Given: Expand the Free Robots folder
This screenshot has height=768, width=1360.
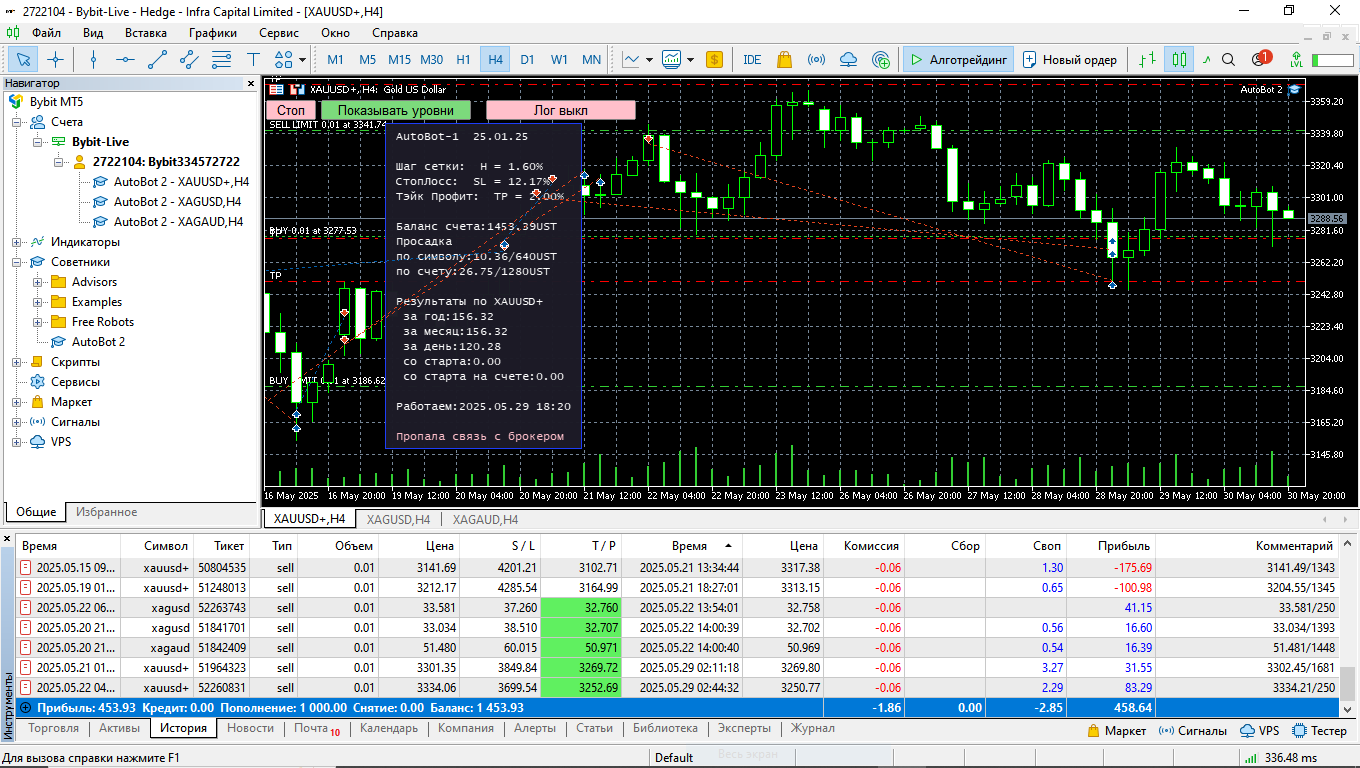Looking at the screenshot, I should (37, 322).
